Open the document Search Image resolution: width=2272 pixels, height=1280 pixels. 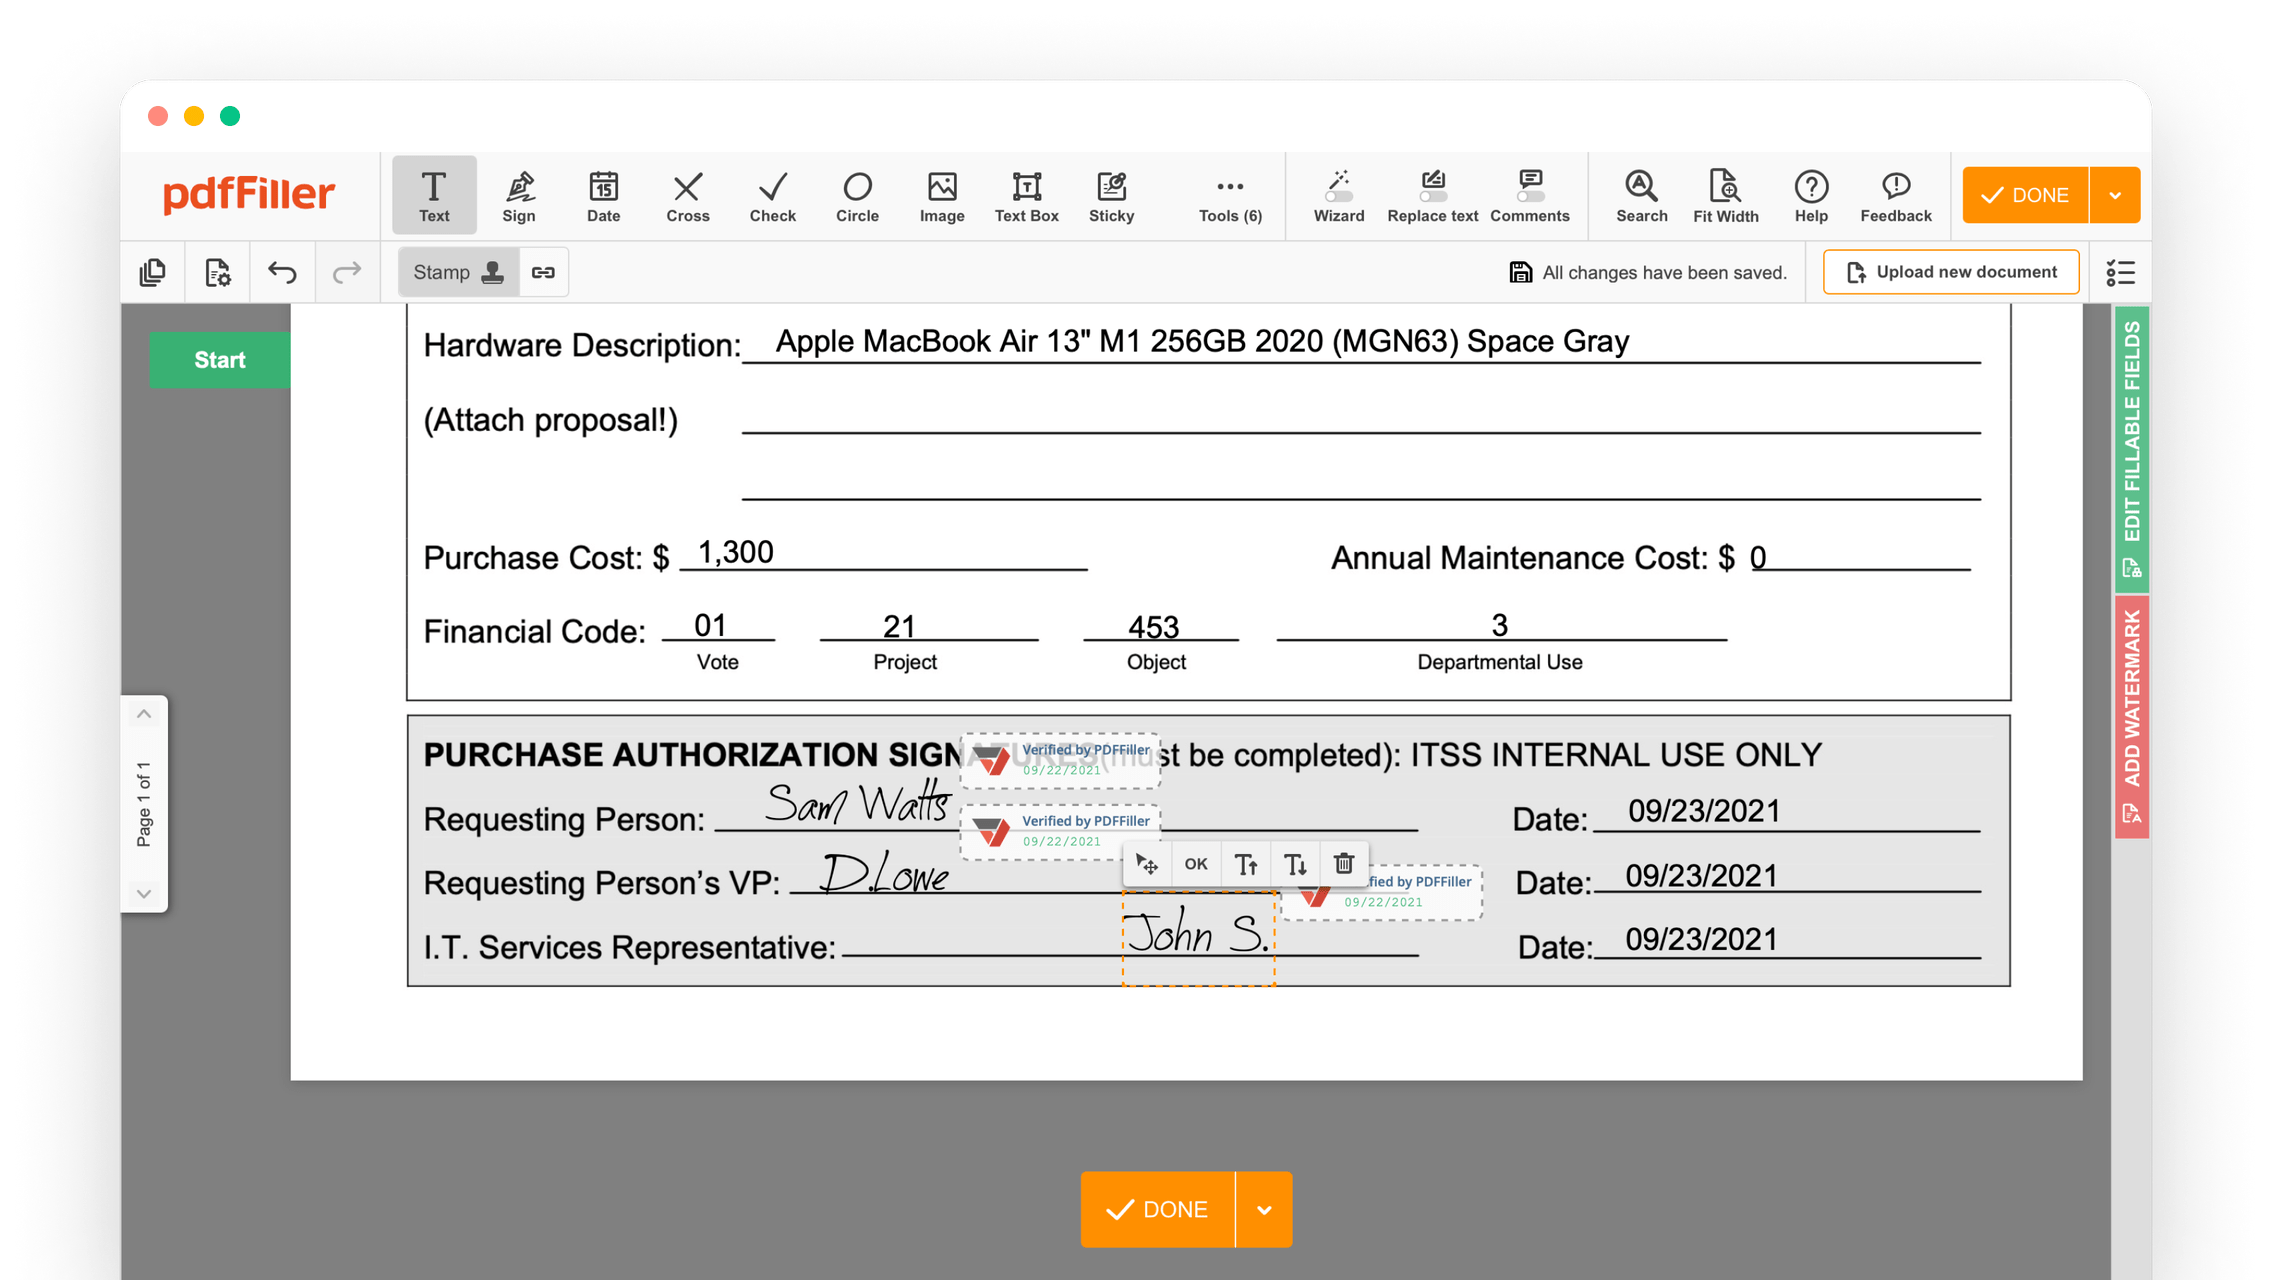(x=1640, y=195)
